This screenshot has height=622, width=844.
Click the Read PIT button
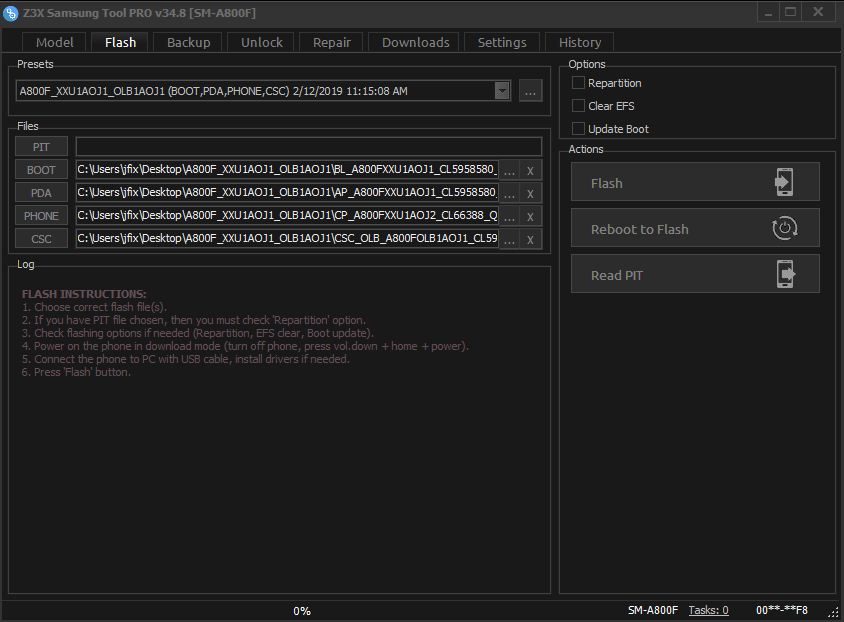coord(695,274)
